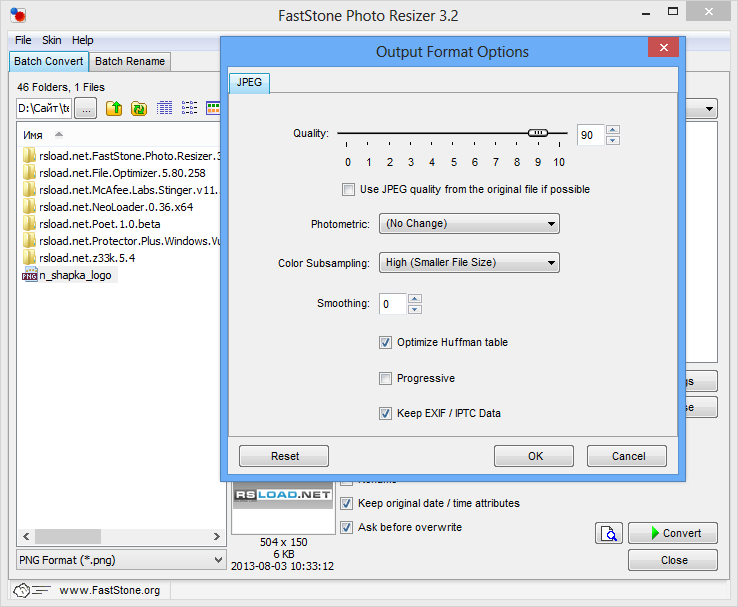The height and width of the screenshot is (607, 738).
Task: Click the Quality slider handle
Action: (x=537, y=133)
